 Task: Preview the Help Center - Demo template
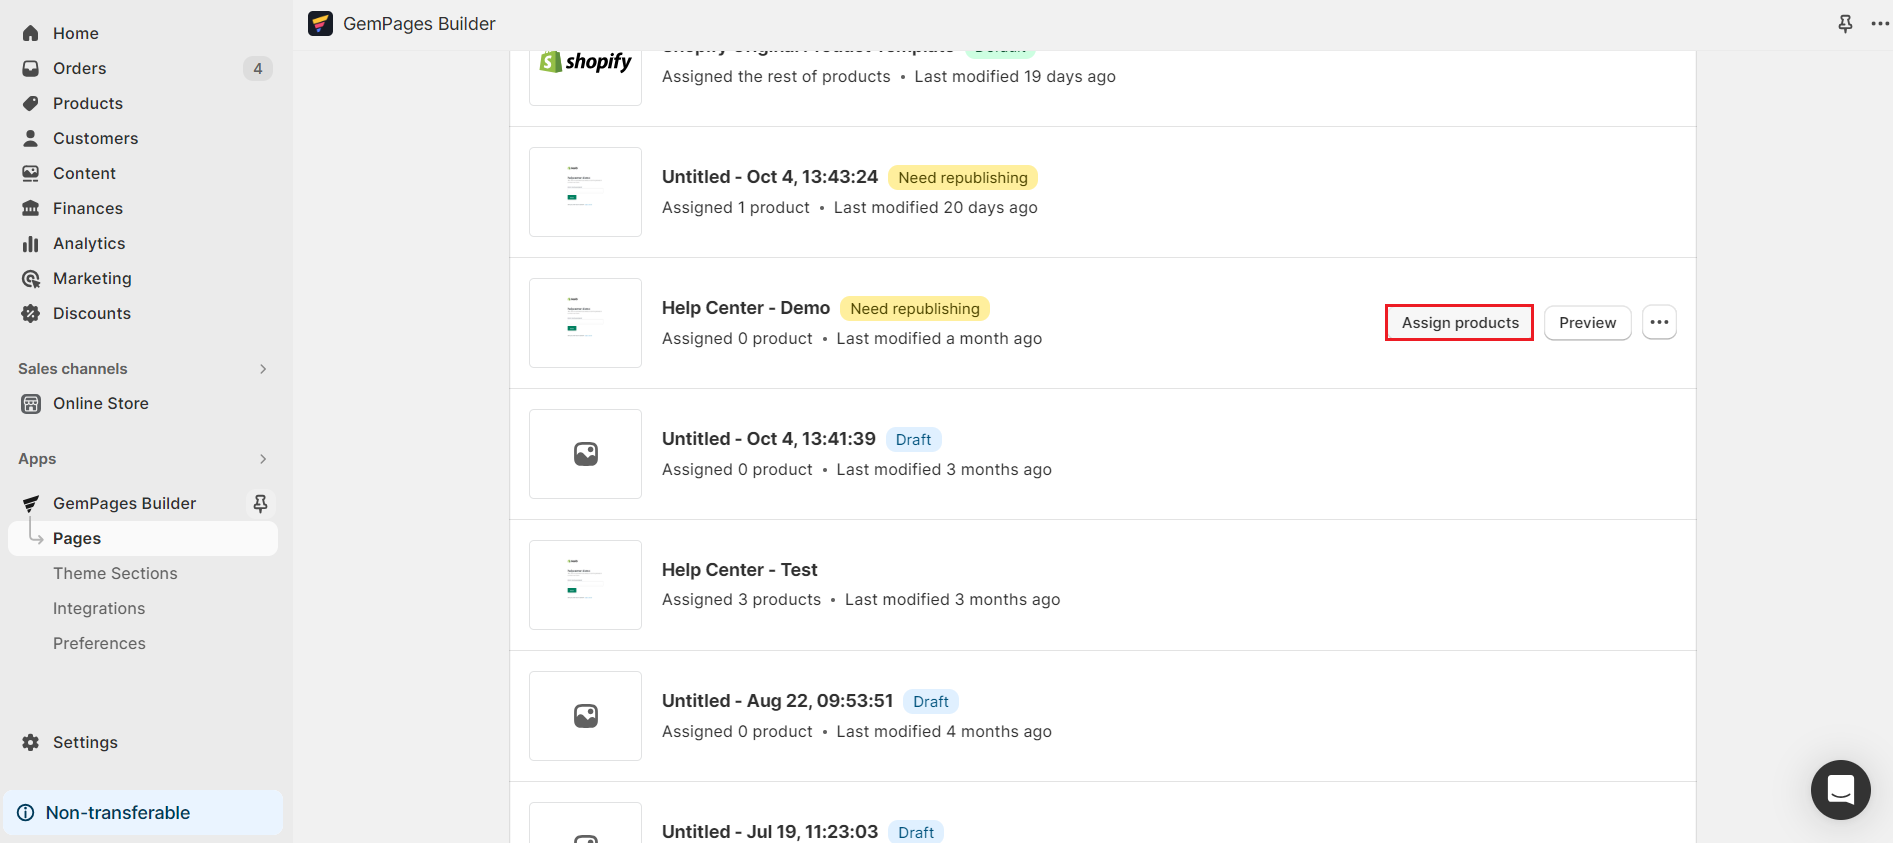click(x=1587, y=322)
